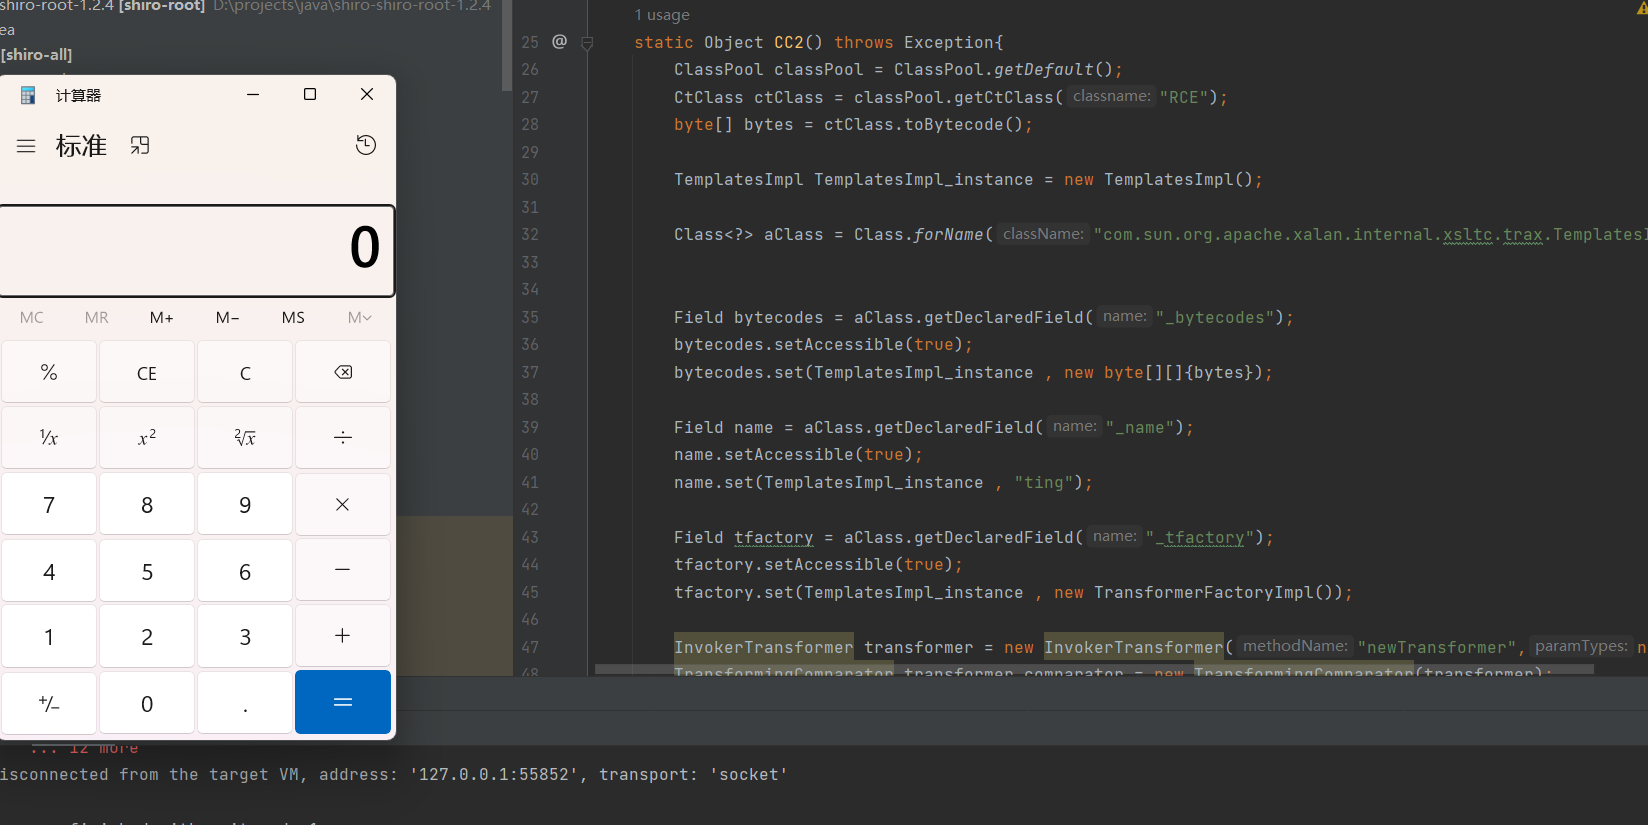Tap digit 0 key on calculator keypad

pos(147,703)
